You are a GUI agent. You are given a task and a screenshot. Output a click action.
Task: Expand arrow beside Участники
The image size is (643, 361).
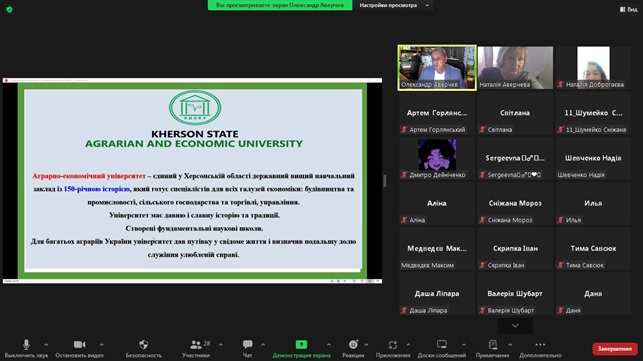point(221,345)
